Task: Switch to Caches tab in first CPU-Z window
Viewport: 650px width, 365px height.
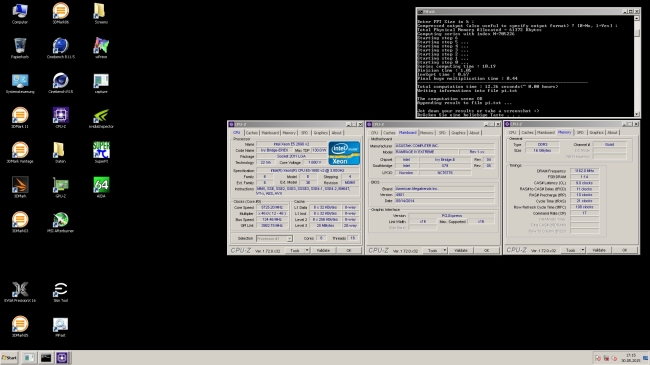Action: click(252, 133)
